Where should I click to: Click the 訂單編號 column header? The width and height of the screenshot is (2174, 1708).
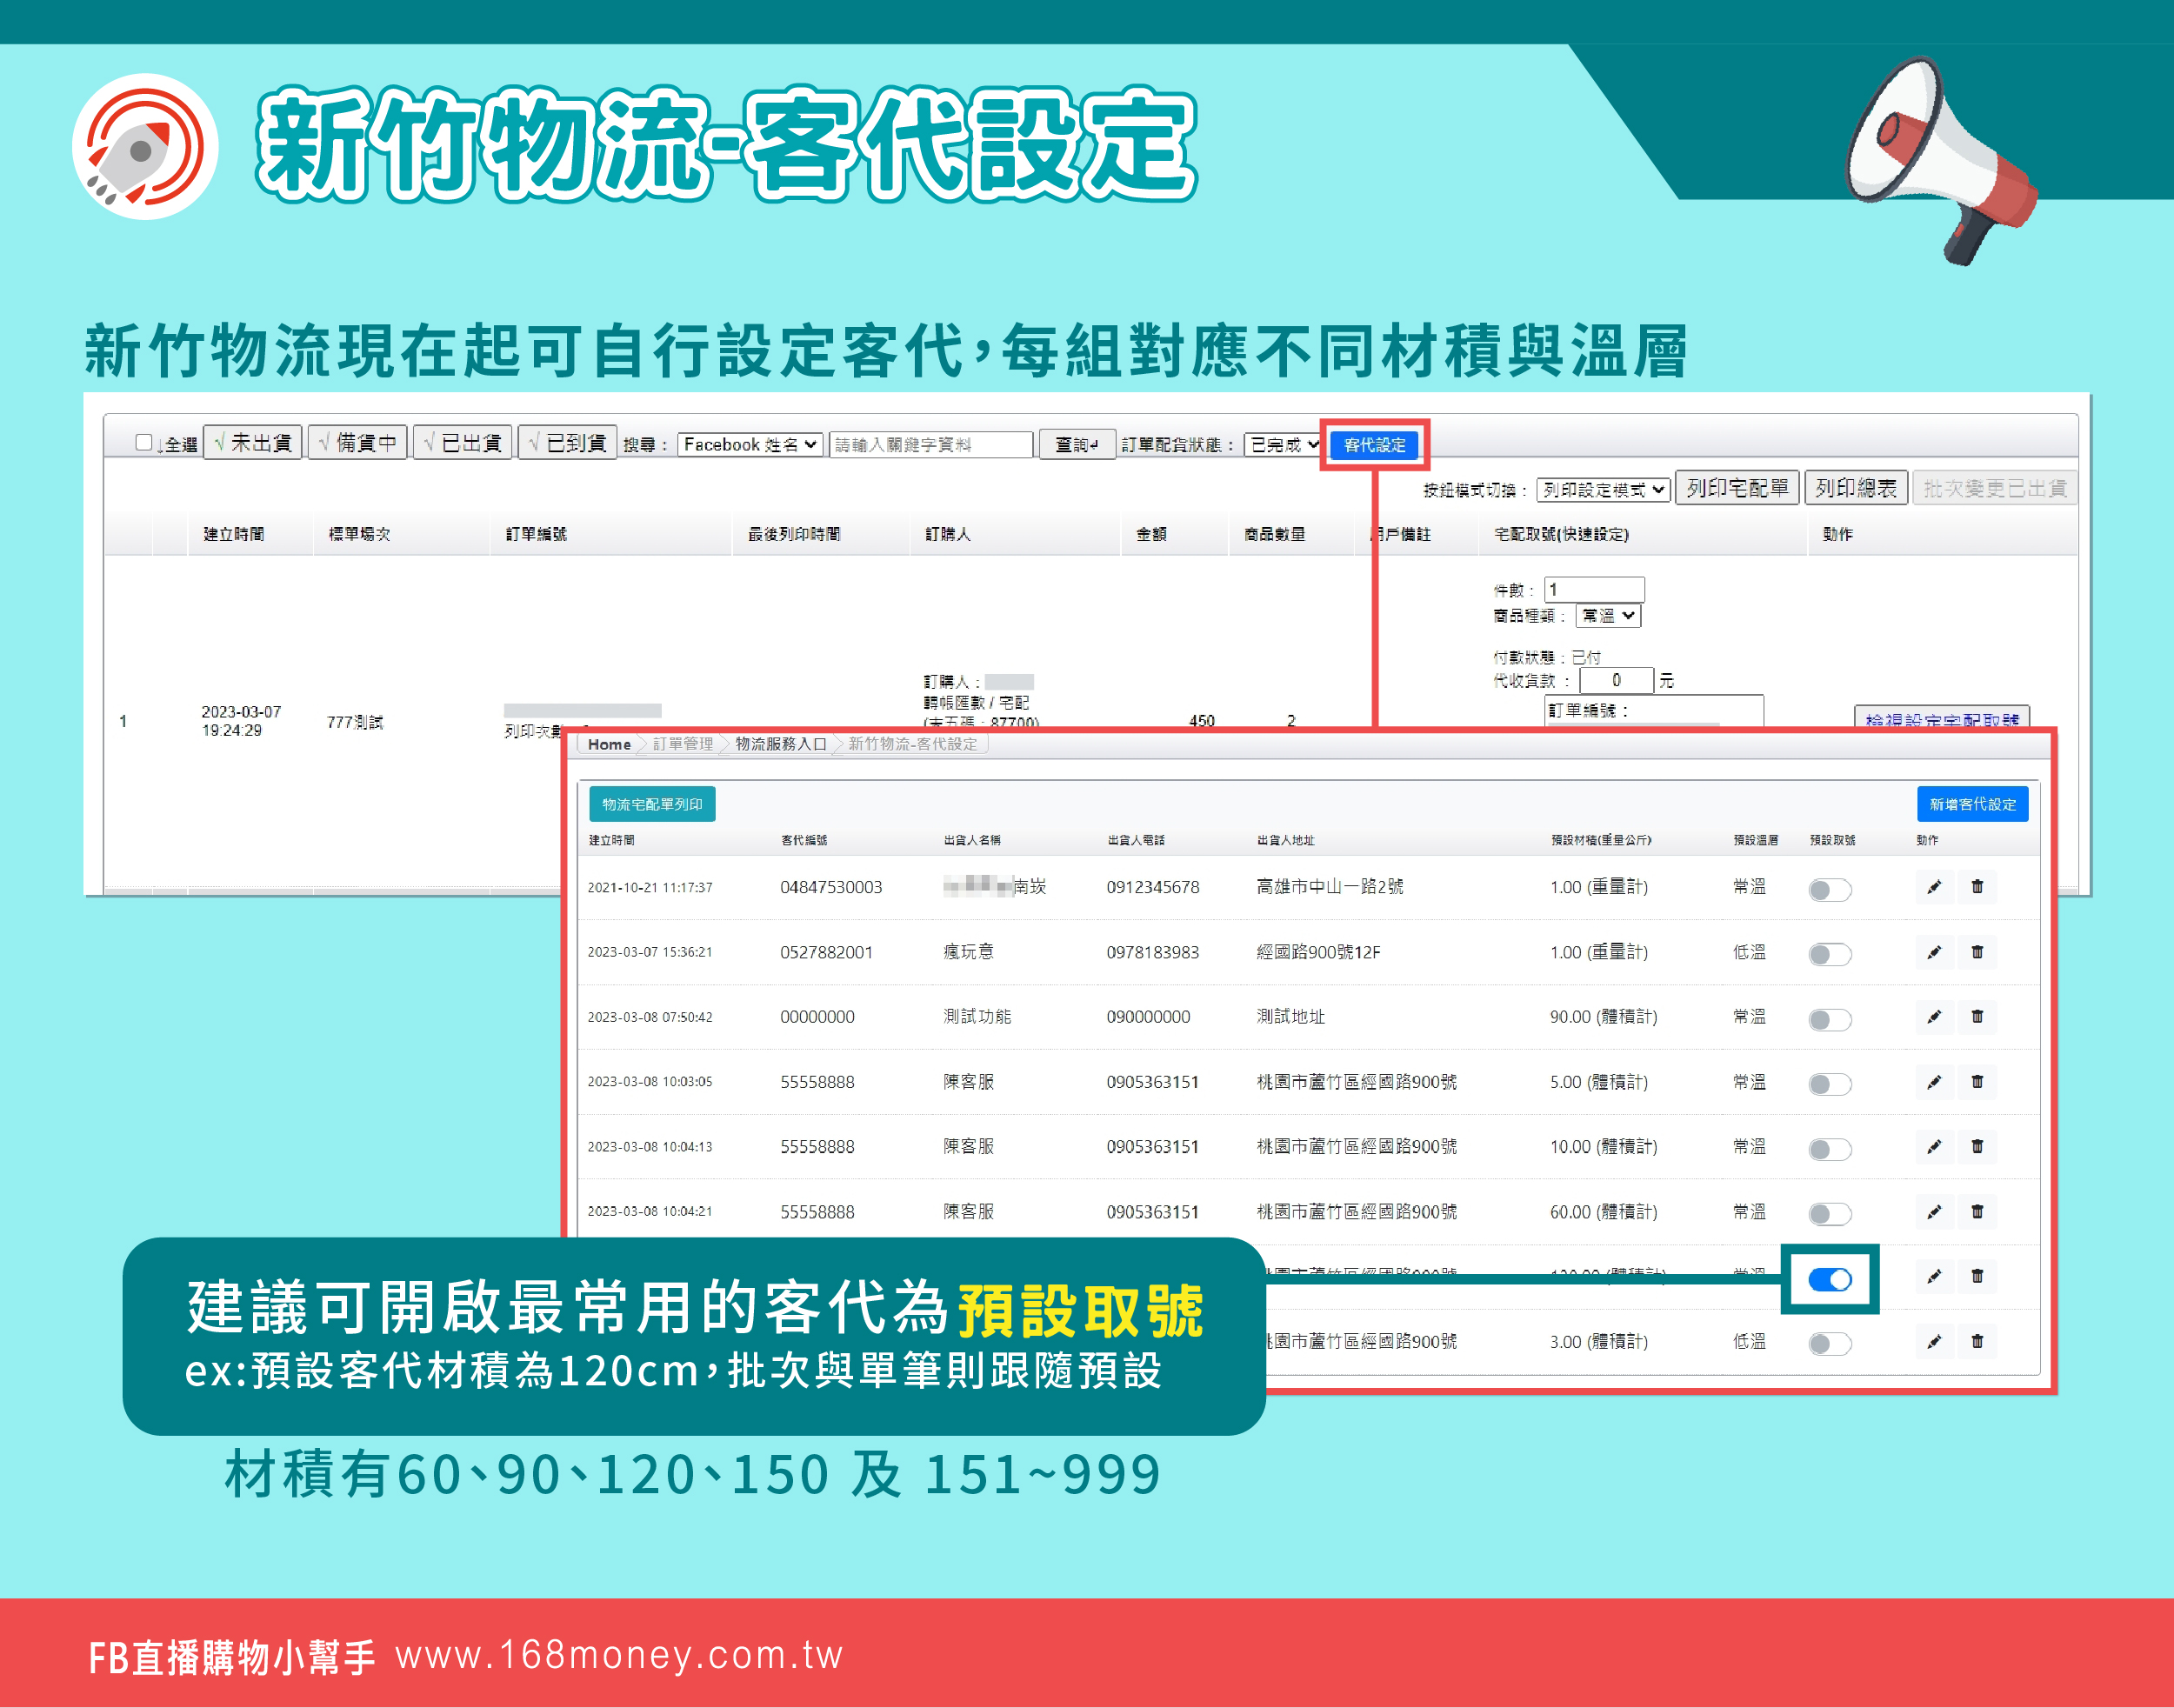pos(536,534)
